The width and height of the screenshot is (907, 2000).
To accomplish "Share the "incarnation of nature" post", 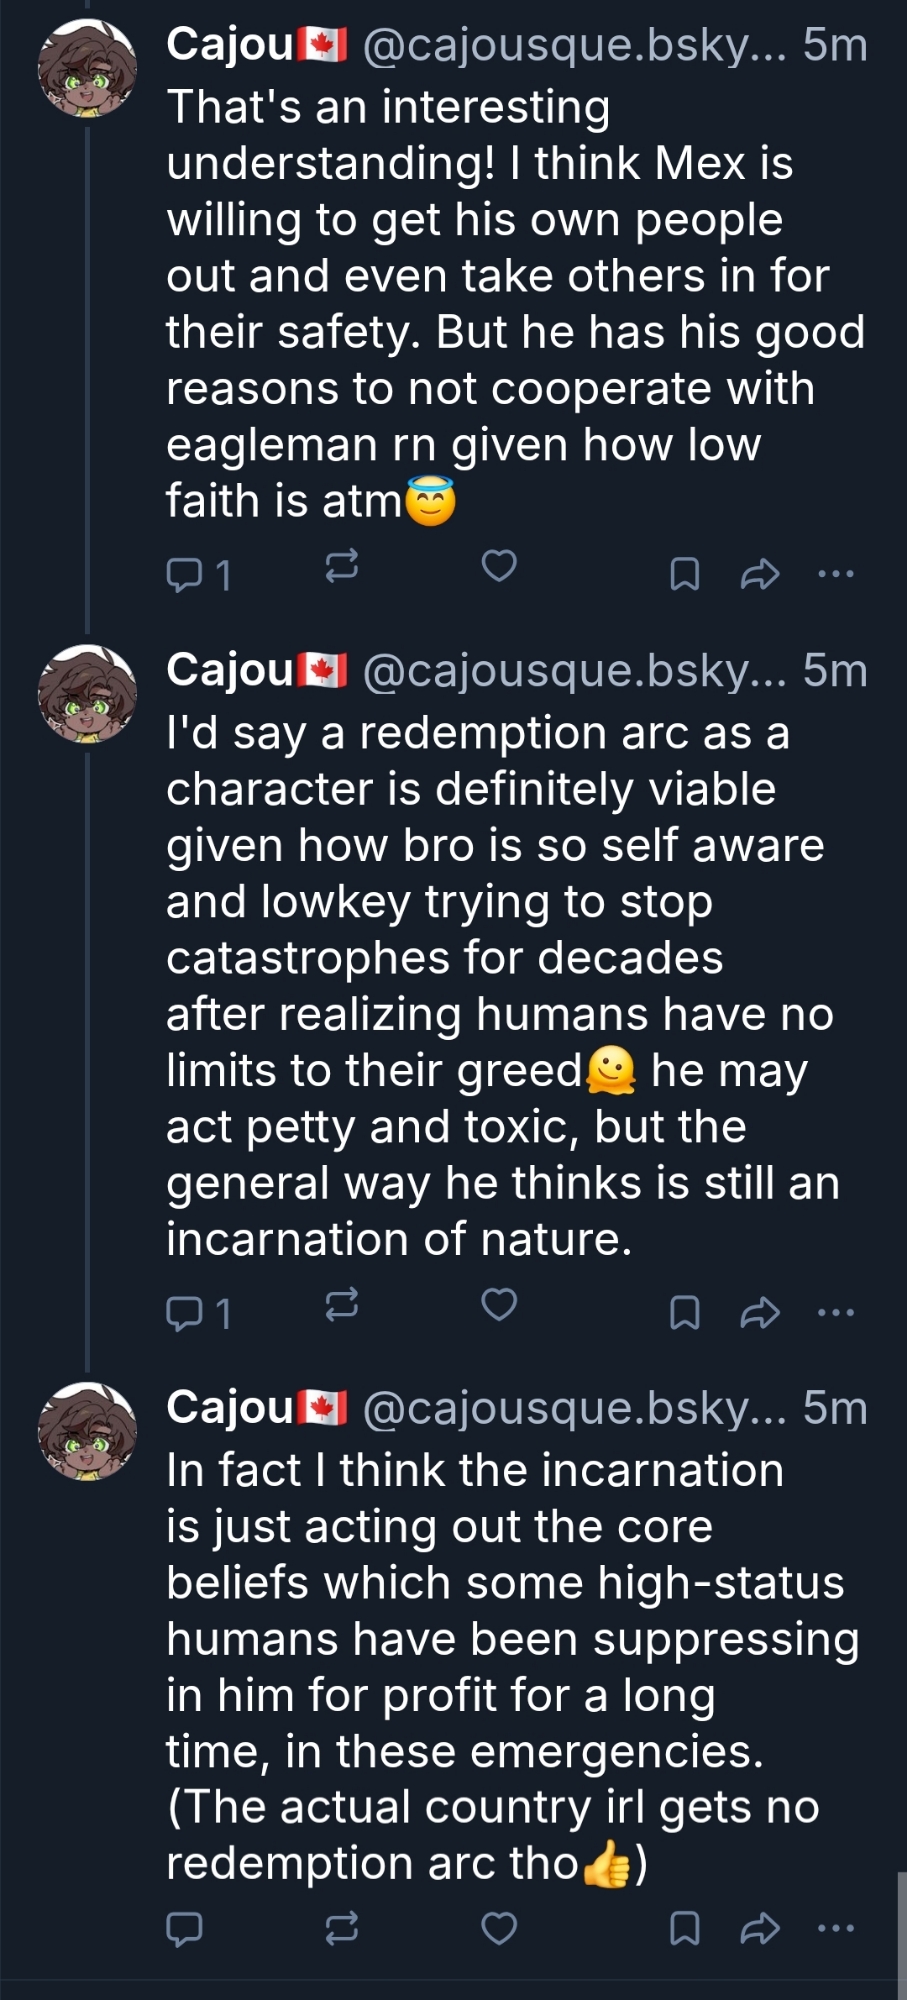I will [x=759, y=1312].
